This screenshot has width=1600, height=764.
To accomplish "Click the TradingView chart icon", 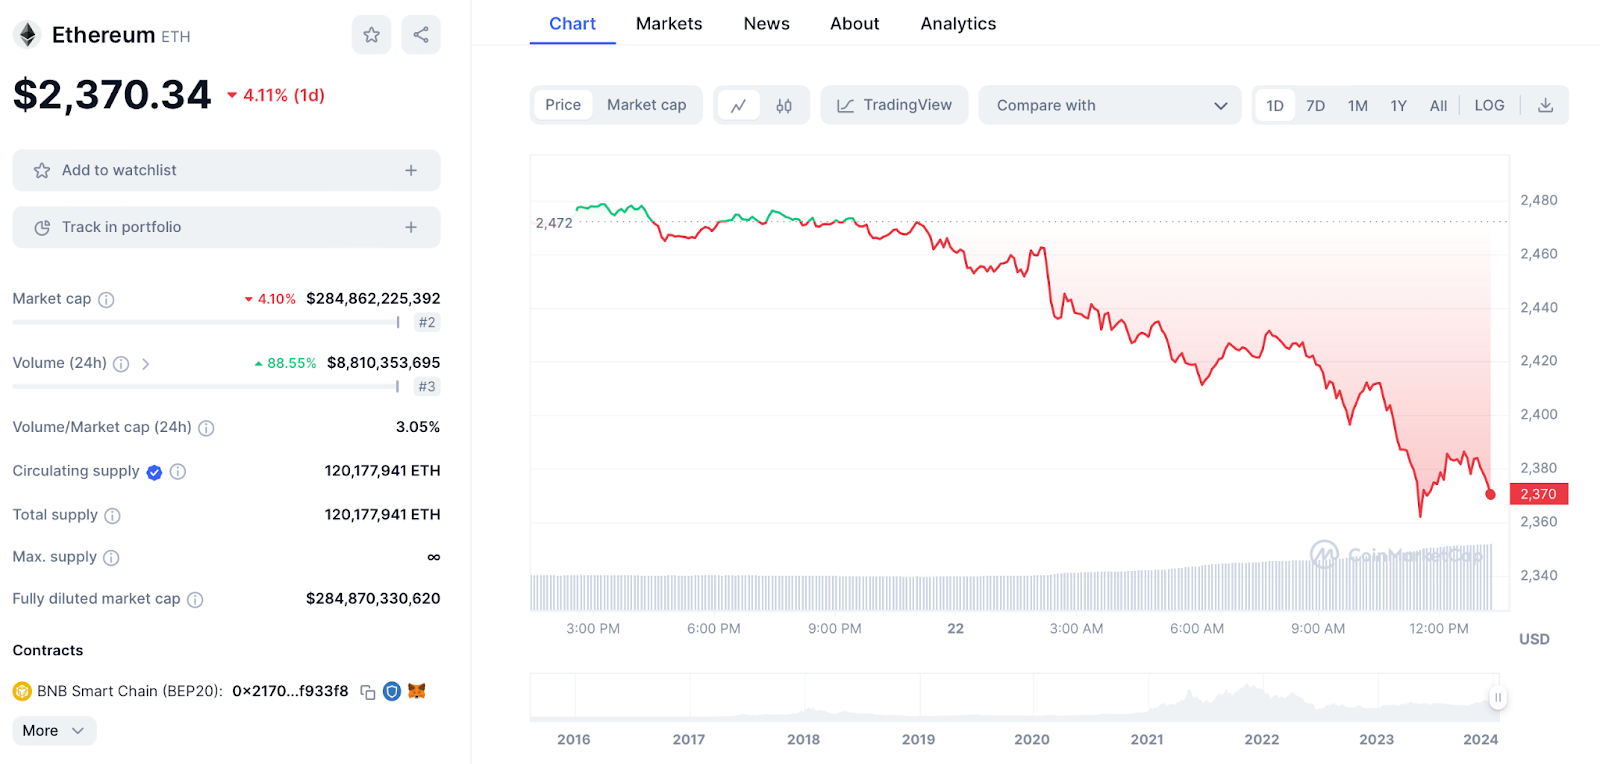I will click(845, 105).
